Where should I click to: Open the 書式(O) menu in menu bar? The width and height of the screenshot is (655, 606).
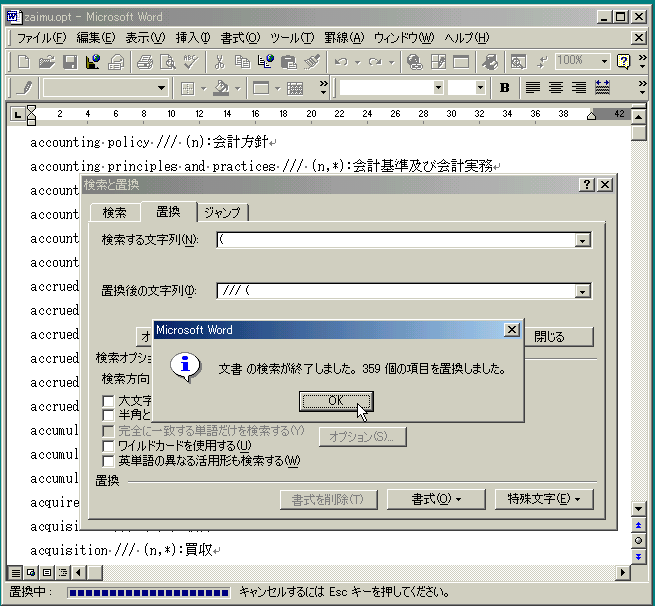[240, 38]
